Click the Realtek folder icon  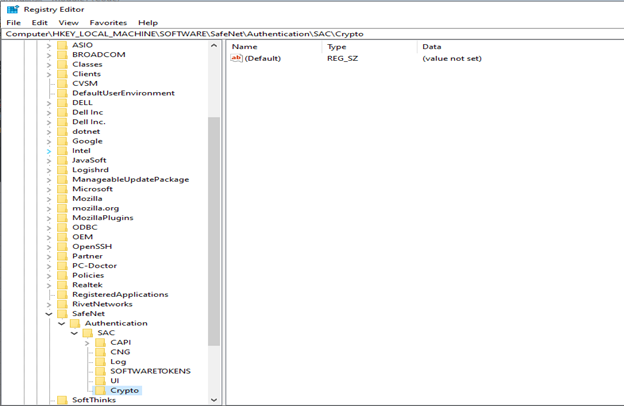[x=62, y=285]
